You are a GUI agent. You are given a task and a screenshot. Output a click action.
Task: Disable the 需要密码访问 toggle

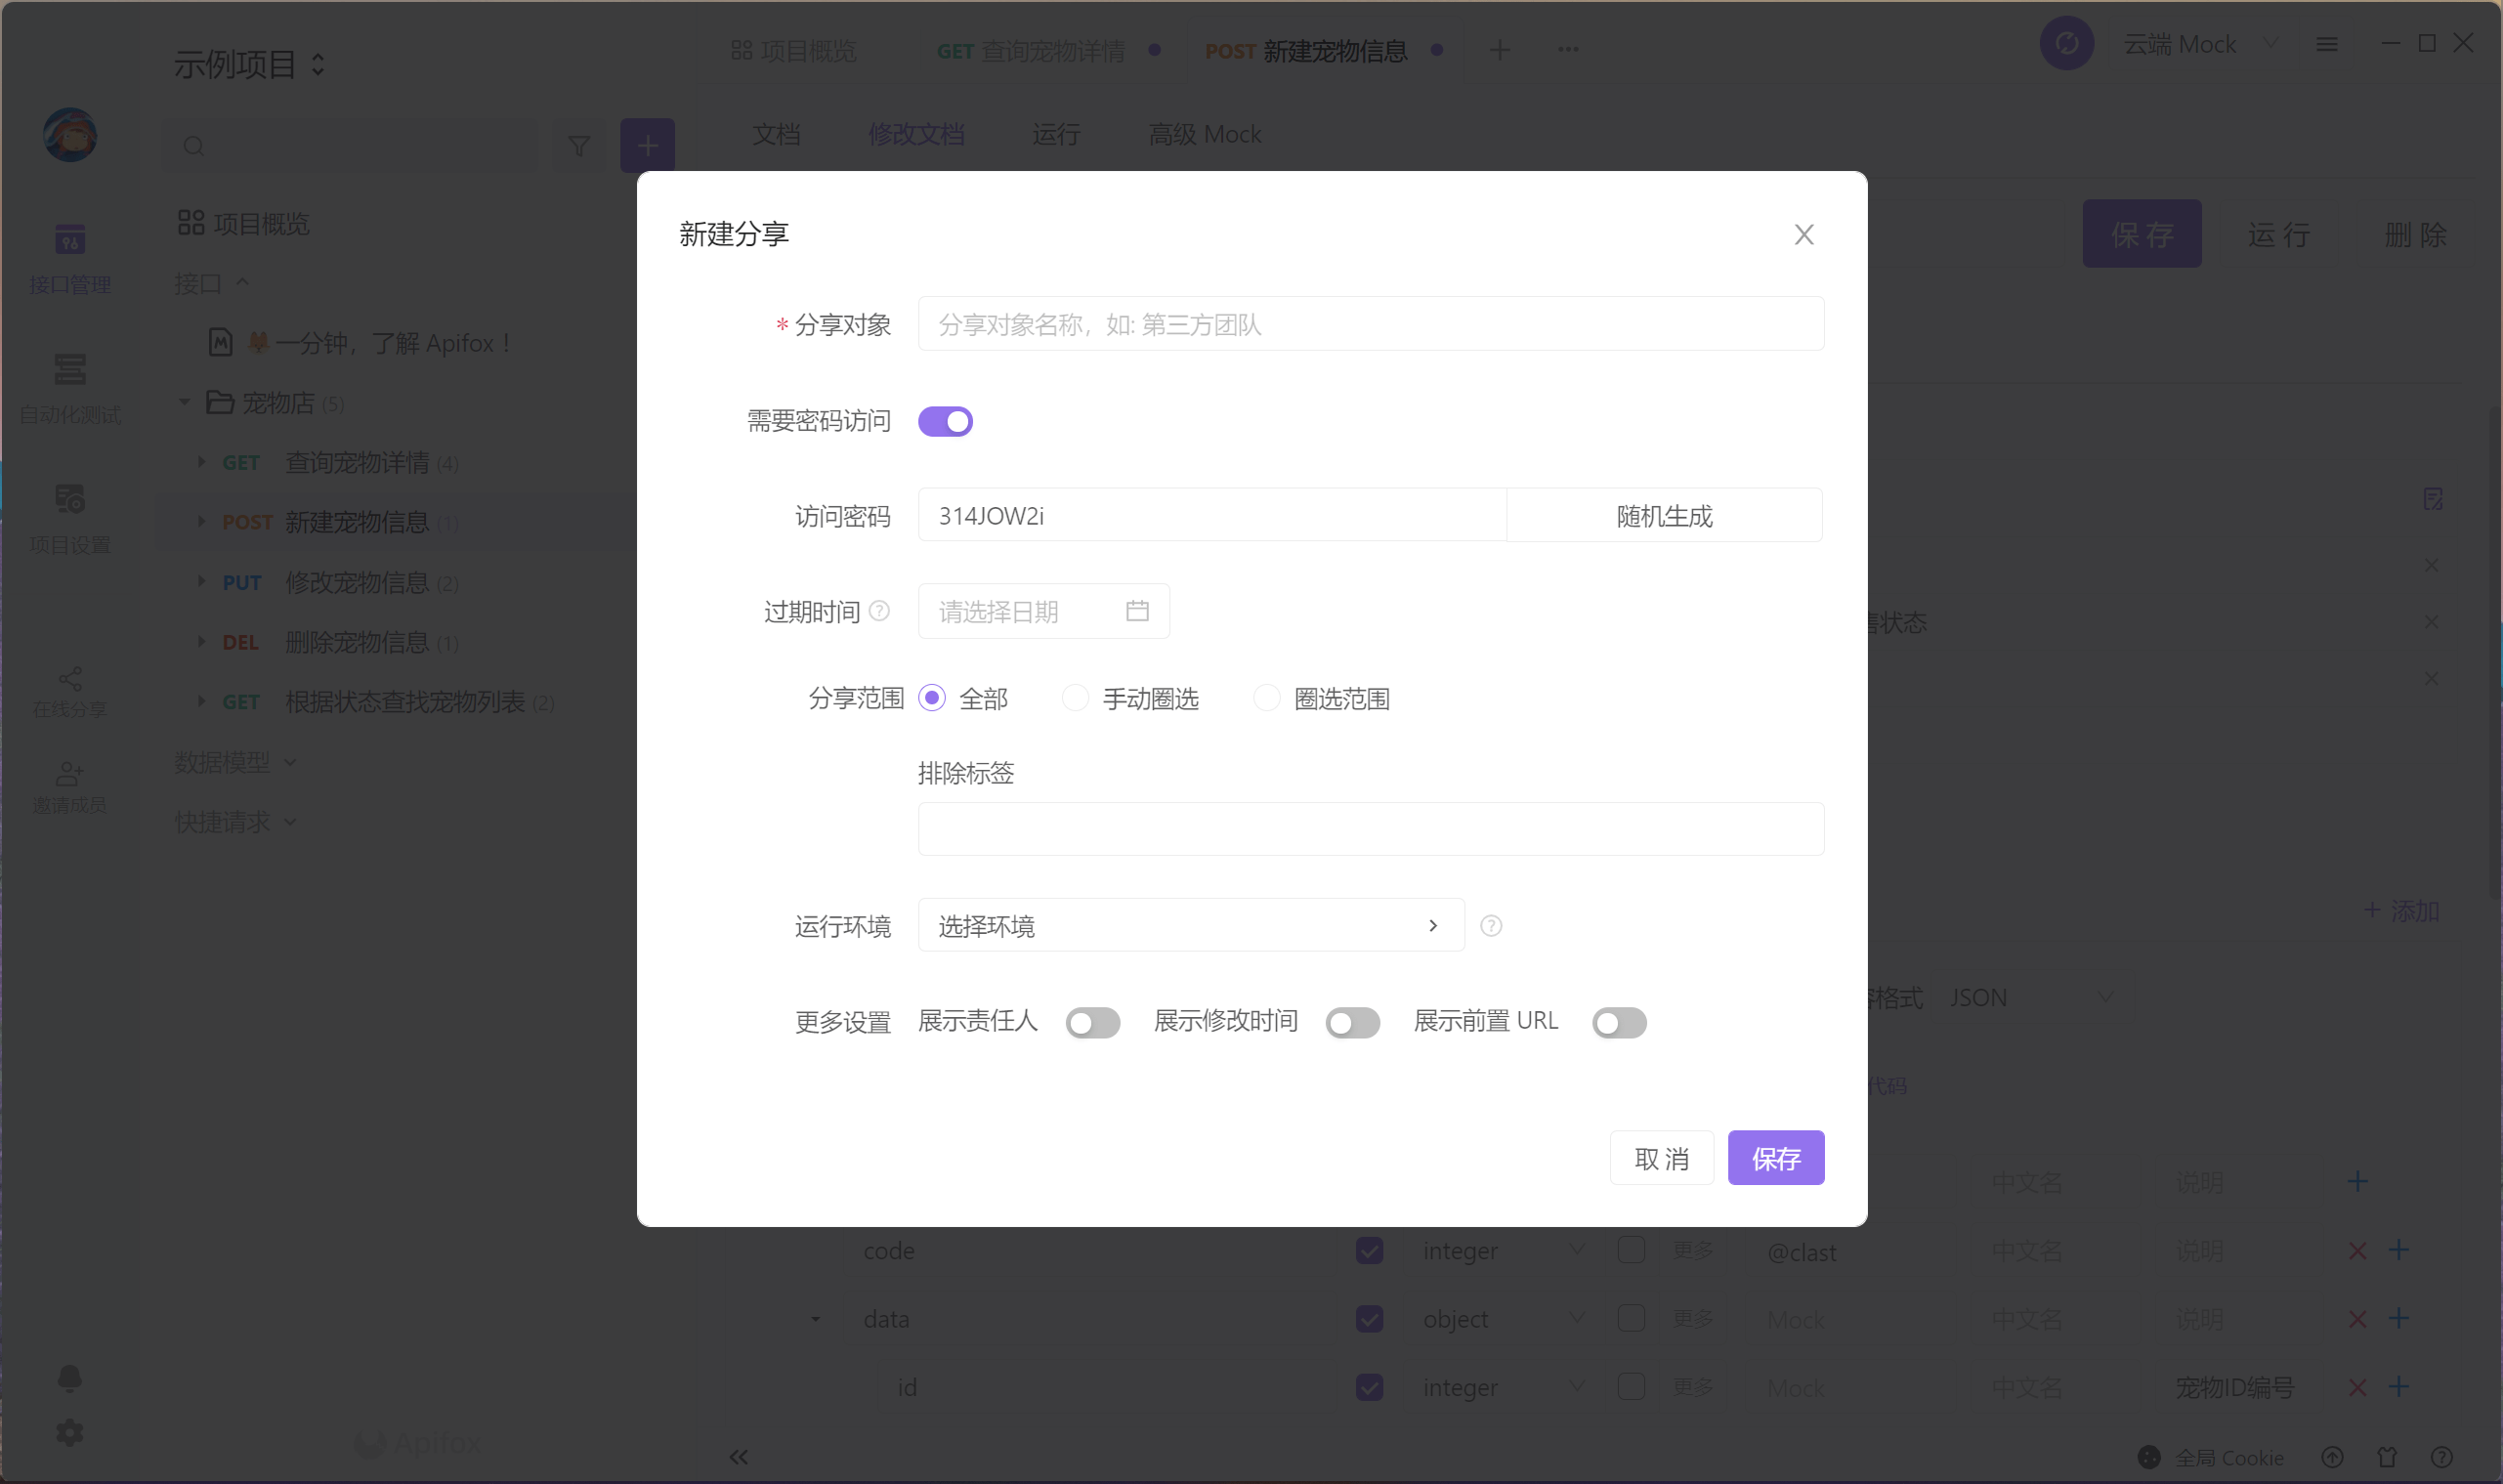coord(944,421)
